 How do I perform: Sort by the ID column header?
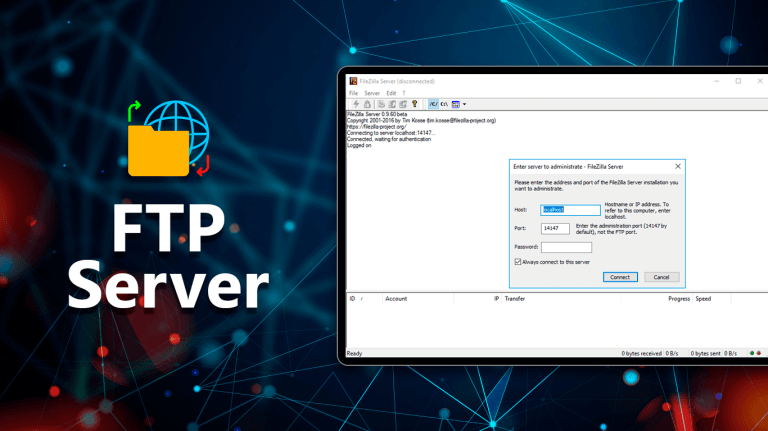[x=364, y=299]
